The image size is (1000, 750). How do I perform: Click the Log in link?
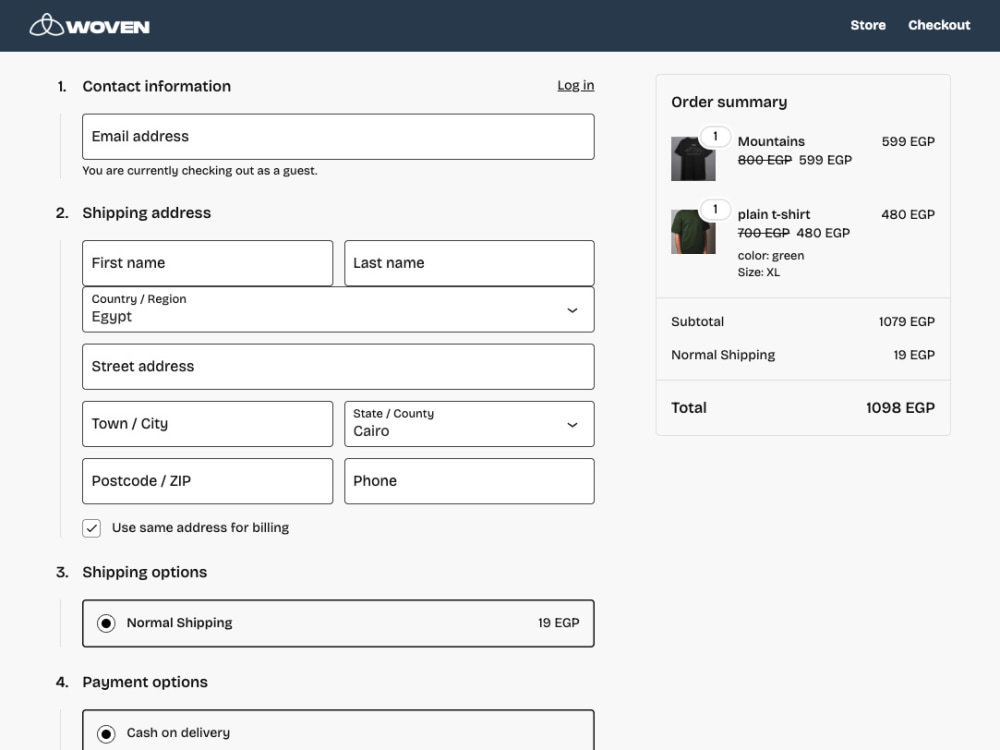(575, 85)
